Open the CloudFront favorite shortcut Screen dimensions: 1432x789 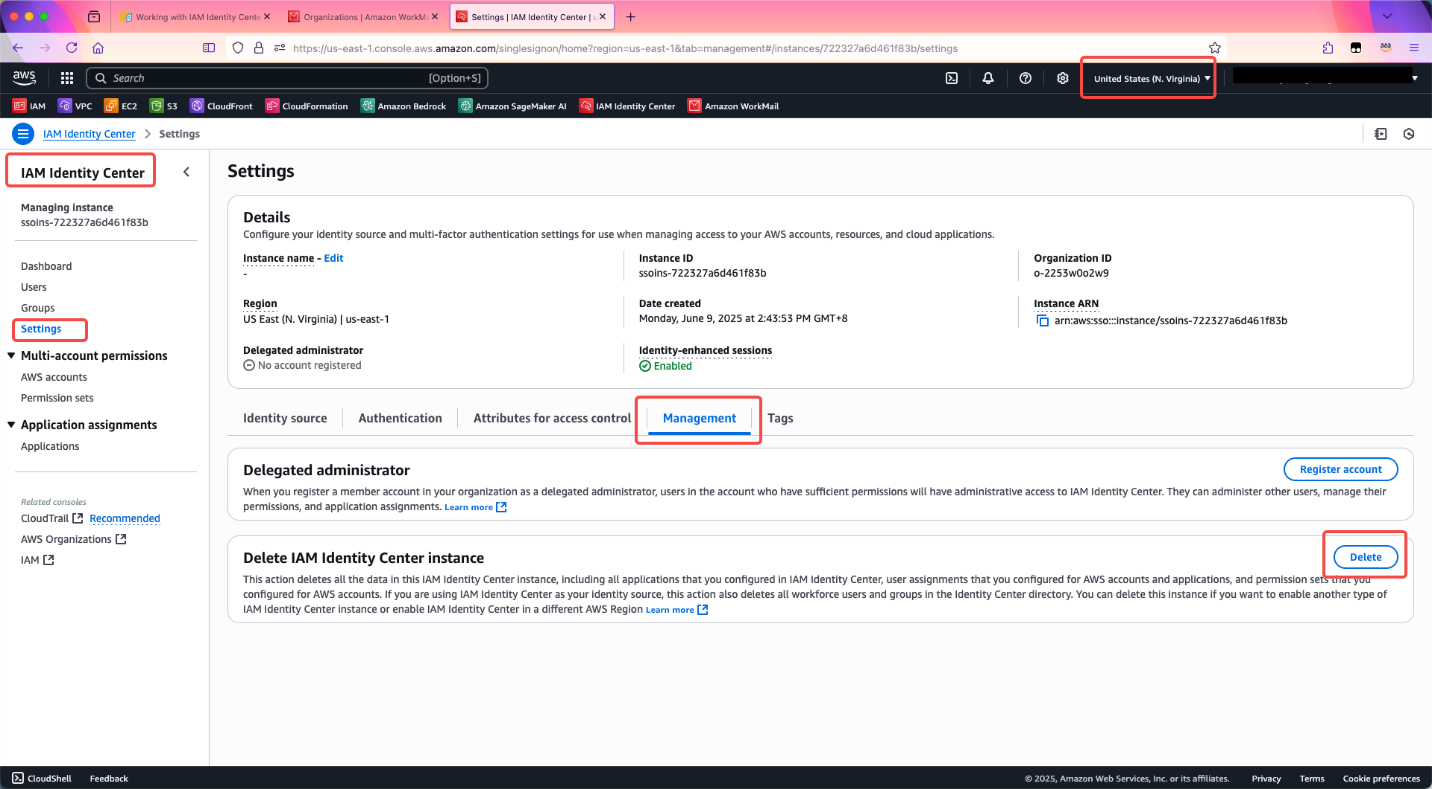pos(222,106)
